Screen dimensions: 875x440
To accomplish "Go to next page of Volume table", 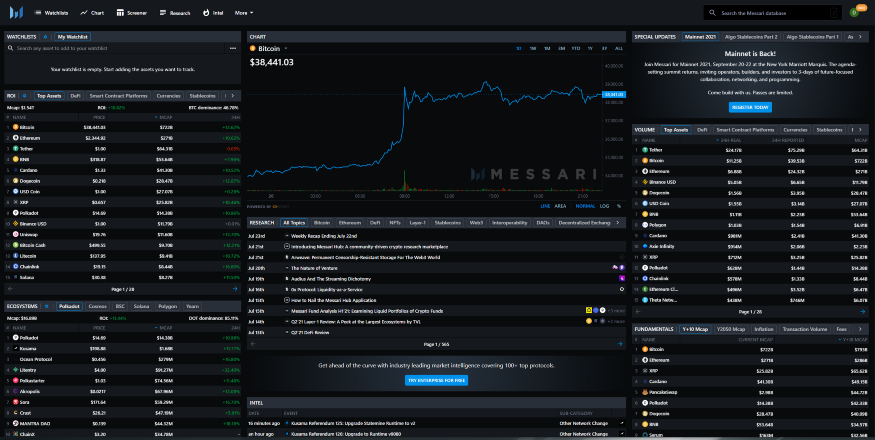I will pyautogui.click(x=863, y=312).
